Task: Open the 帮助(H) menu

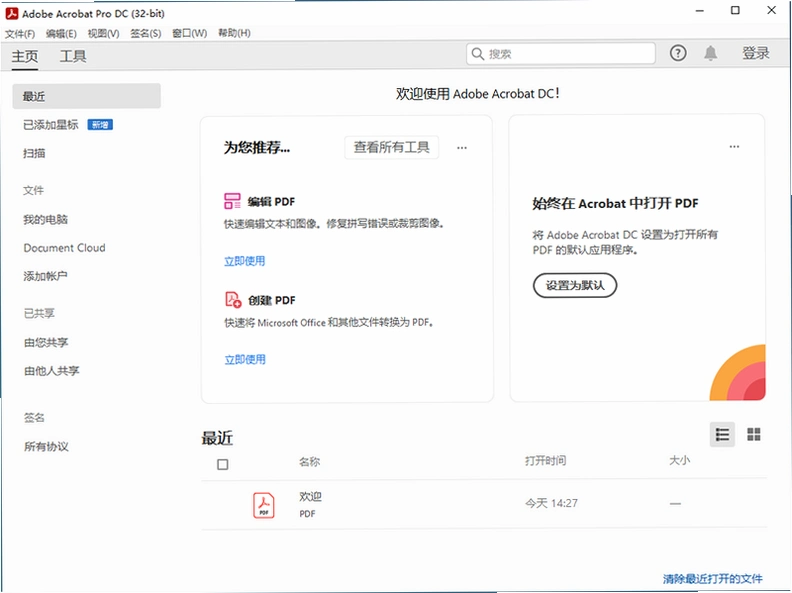Action: (234, 33)
